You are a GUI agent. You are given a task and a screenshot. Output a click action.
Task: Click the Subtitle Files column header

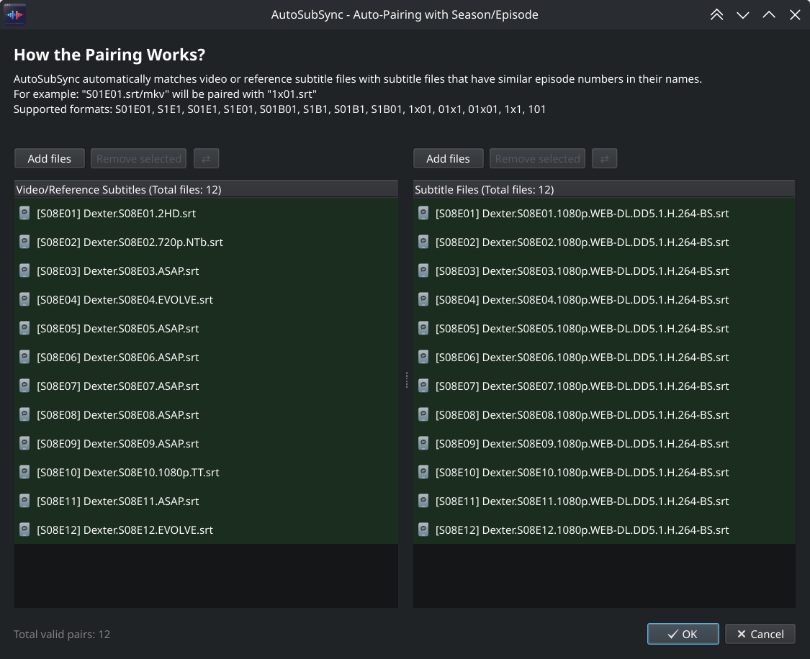pyautogui.click(x=604, y=189)
